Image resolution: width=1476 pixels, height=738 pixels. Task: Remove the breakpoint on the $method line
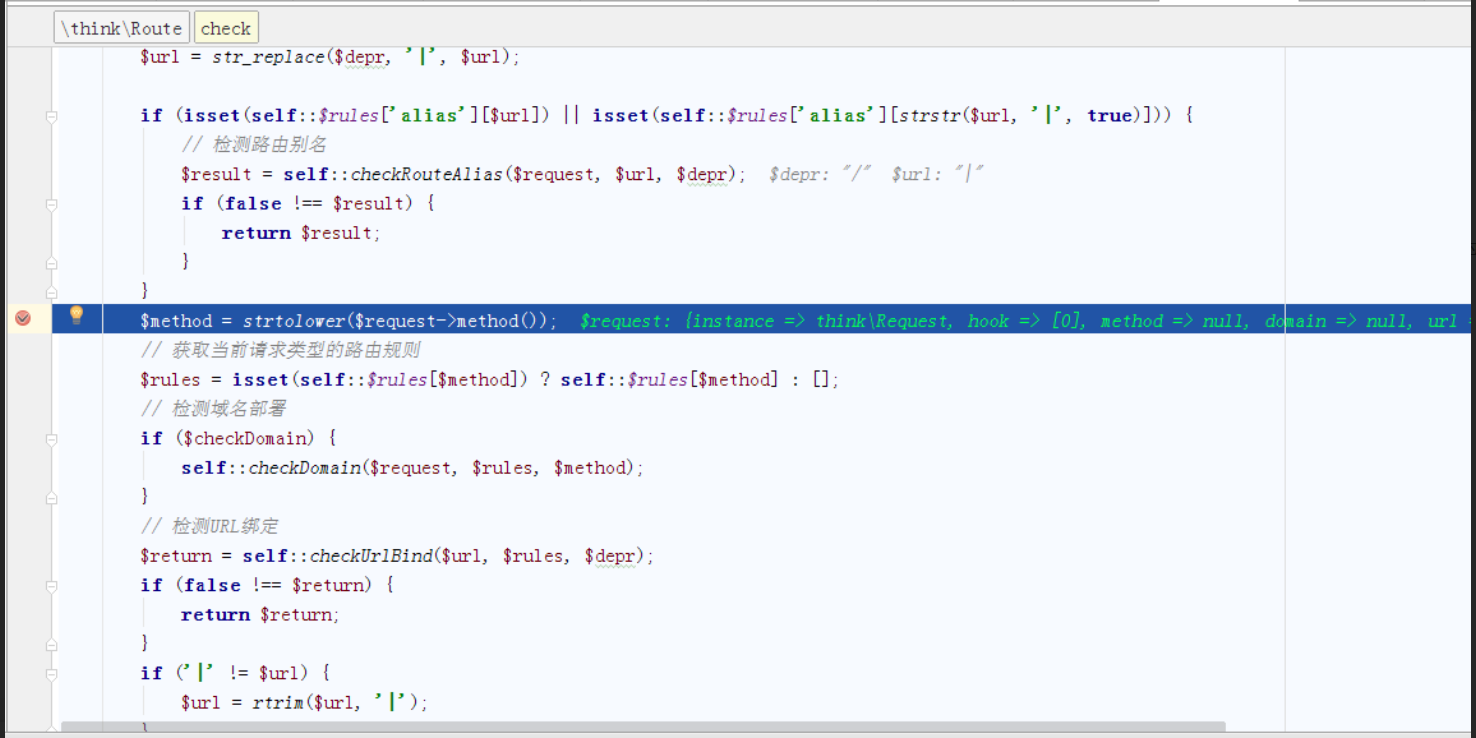click(x=23, y=319)
